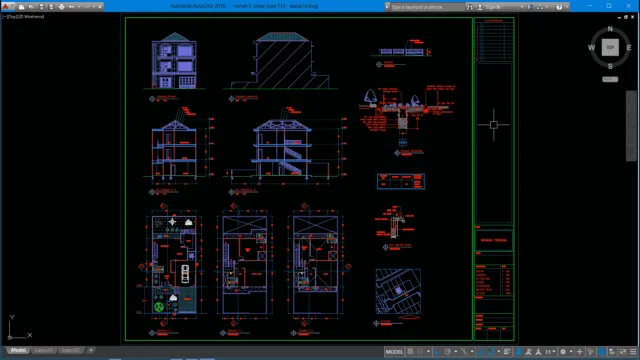Toggle annotation objects visibility in status bar

pos(518,352)
